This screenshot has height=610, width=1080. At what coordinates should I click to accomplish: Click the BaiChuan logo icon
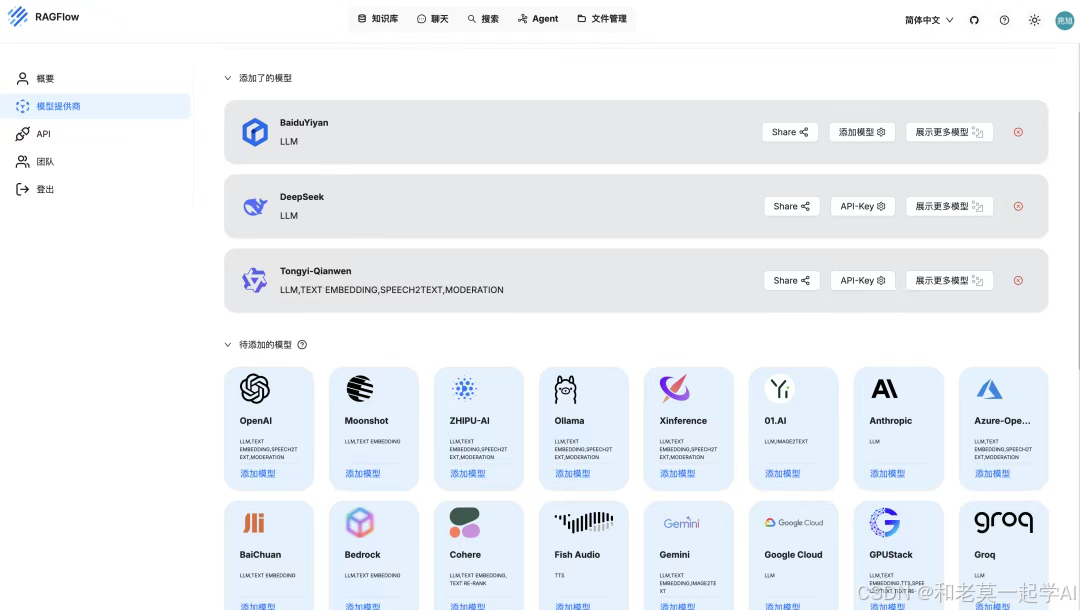click(253, 523)
